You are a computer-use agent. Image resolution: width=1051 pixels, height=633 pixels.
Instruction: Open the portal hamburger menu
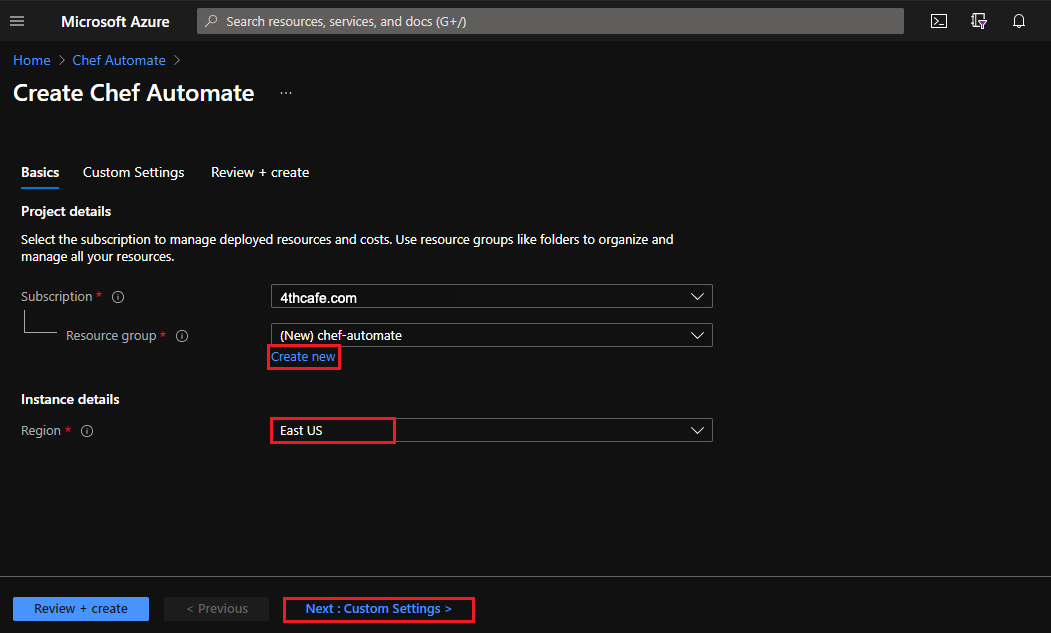click(17, 20)
